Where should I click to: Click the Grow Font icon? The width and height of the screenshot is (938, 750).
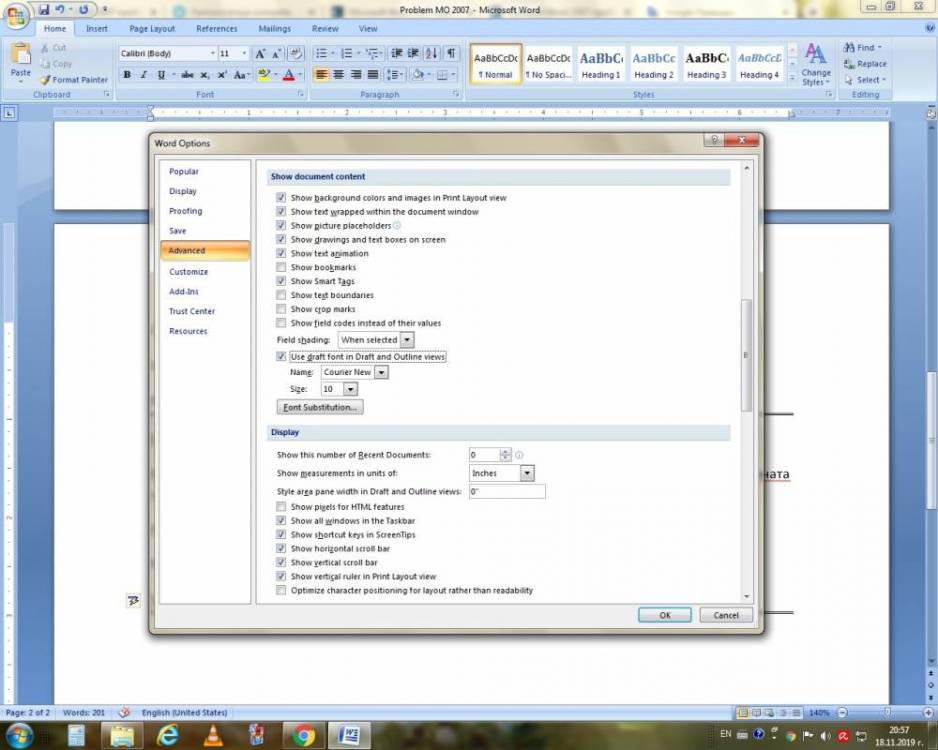tap(260, 54)
